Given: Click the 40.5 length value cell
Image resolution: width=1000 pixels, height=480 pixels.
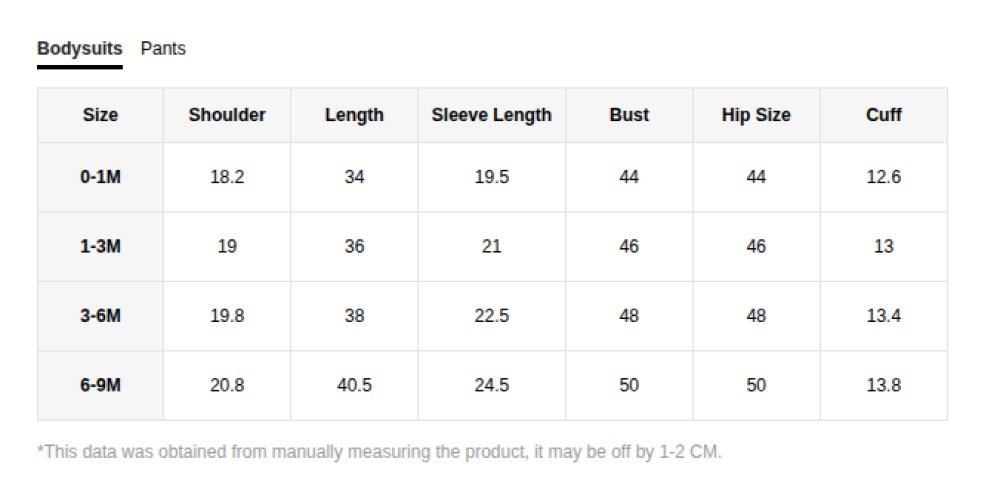Looking at the screenshot, I should [x=354, y=385].
